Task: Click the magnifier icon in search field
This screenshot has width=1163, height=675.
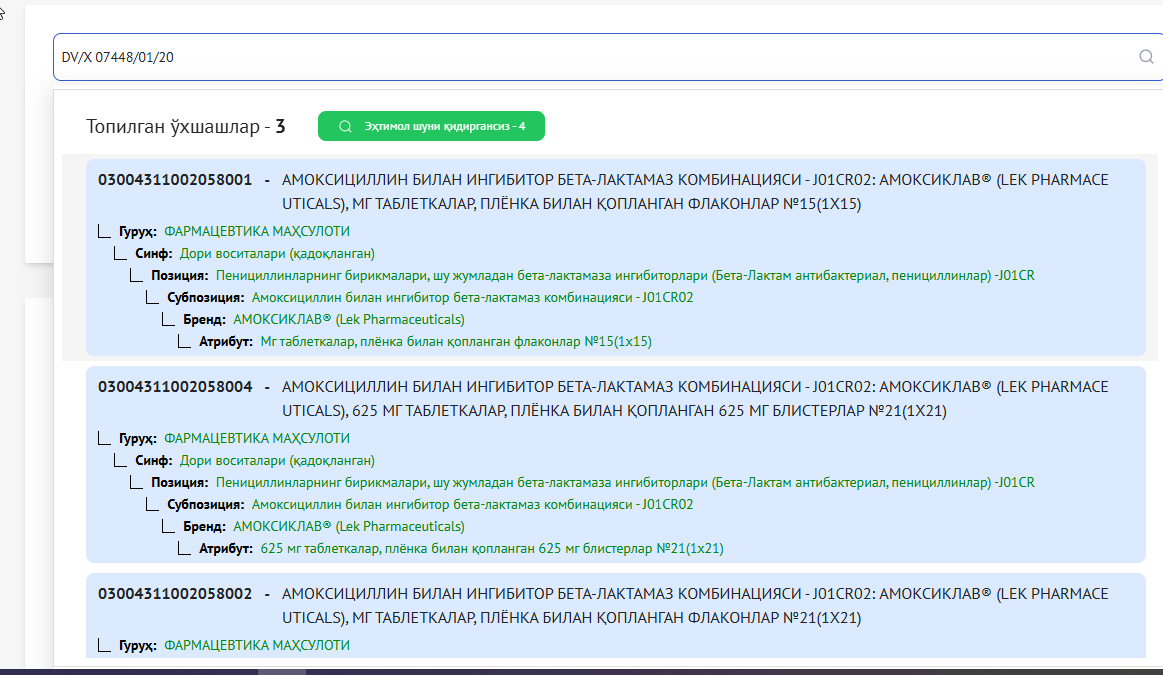Action: [x=1146, y=56]
